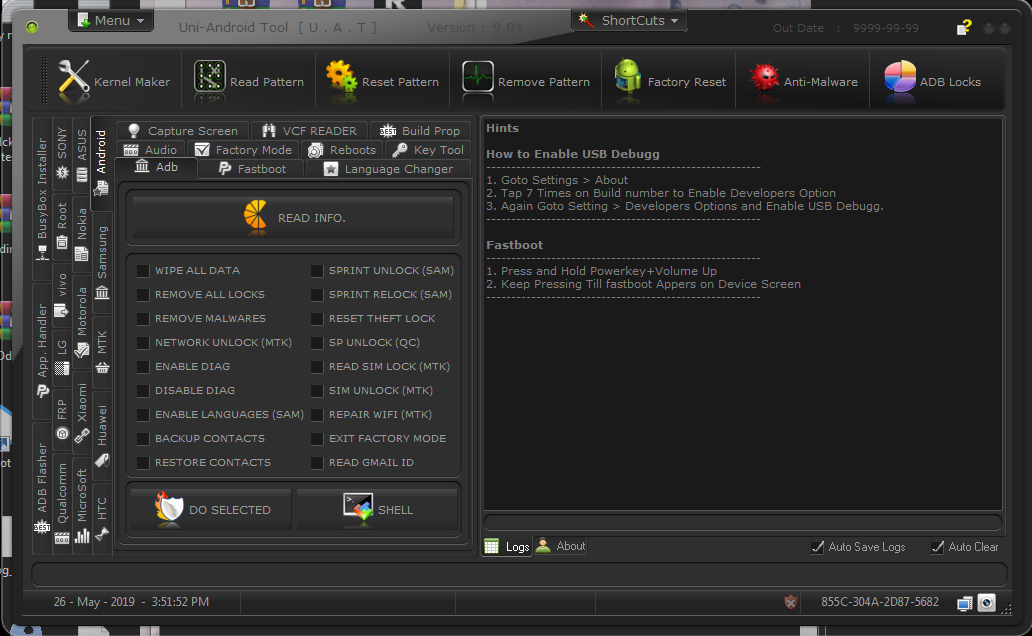1032x636 pixels.
Task: Open the BusyBox Installer side tab
Action: click(42, 198)
